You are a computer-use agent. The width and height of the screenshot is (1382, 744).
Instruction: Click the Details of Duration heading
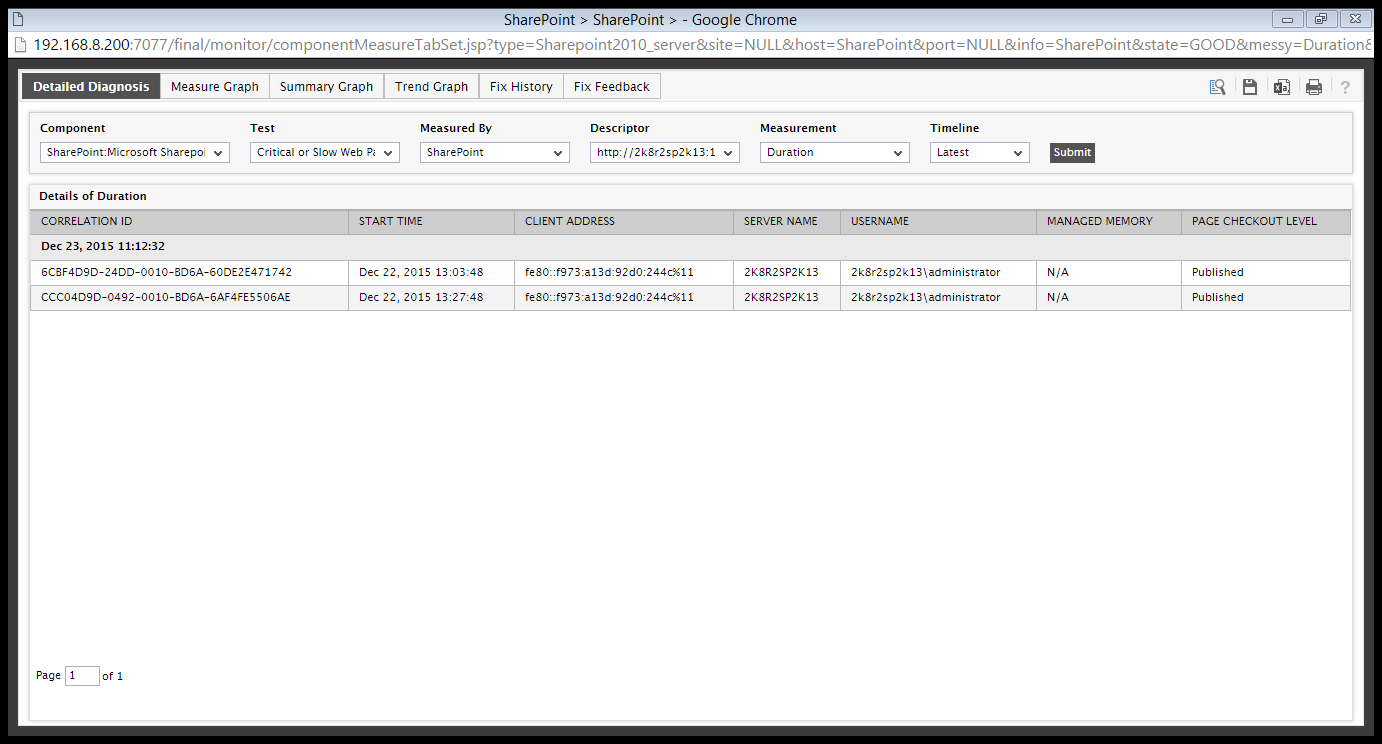point(93,196)
